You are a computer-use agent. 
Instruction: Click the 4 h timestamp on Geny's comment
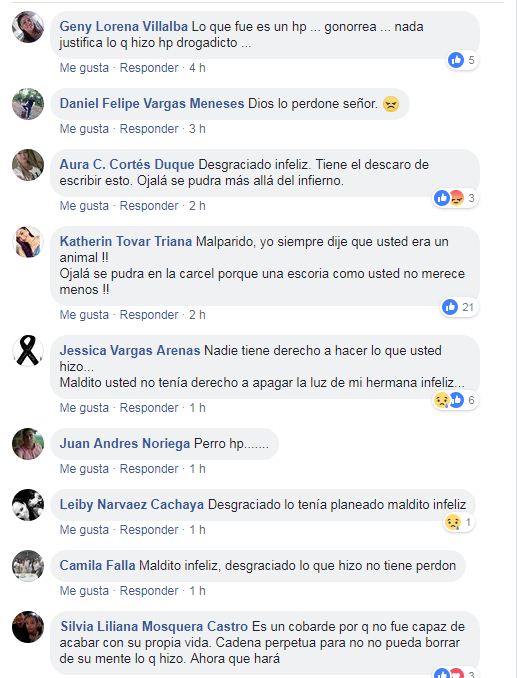point(197,68)
